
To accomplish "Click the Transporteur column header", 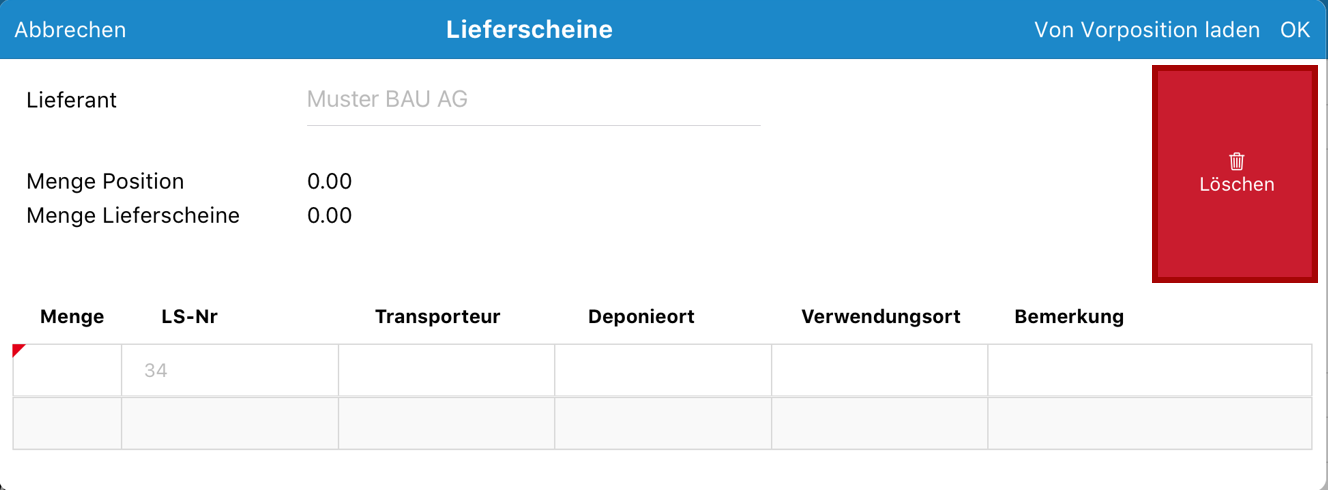I will (x=437, y=317).
